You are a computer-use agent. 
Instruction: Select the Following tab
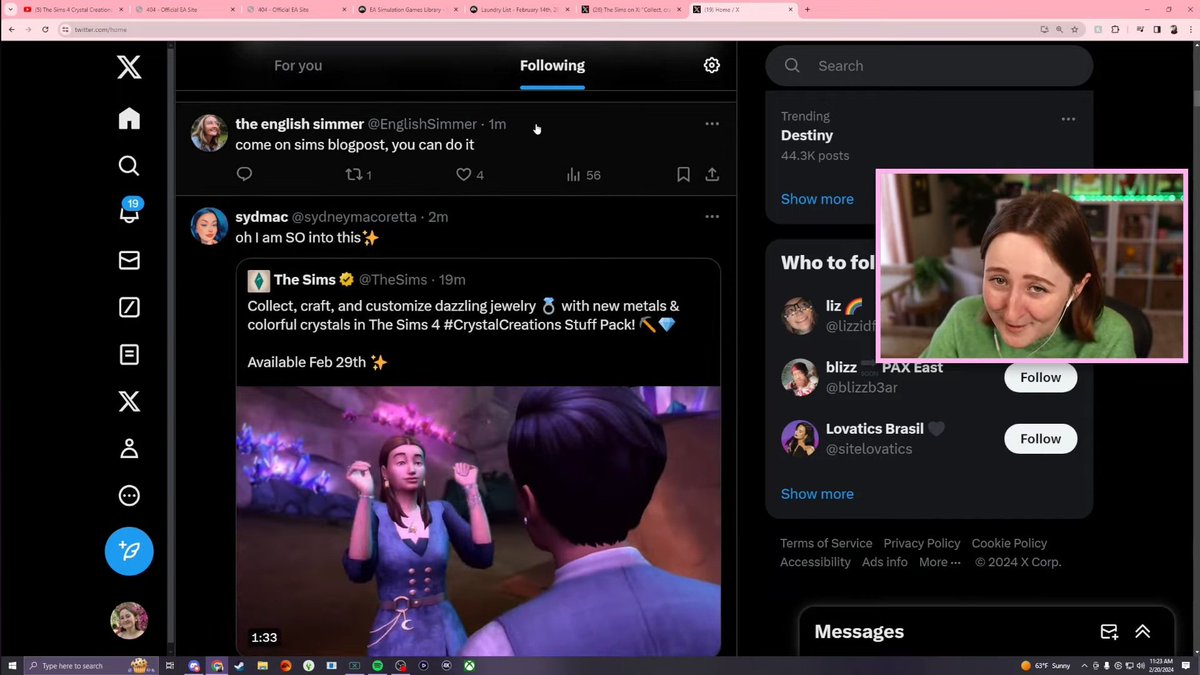pyautogui.click(x=552, y=65)
